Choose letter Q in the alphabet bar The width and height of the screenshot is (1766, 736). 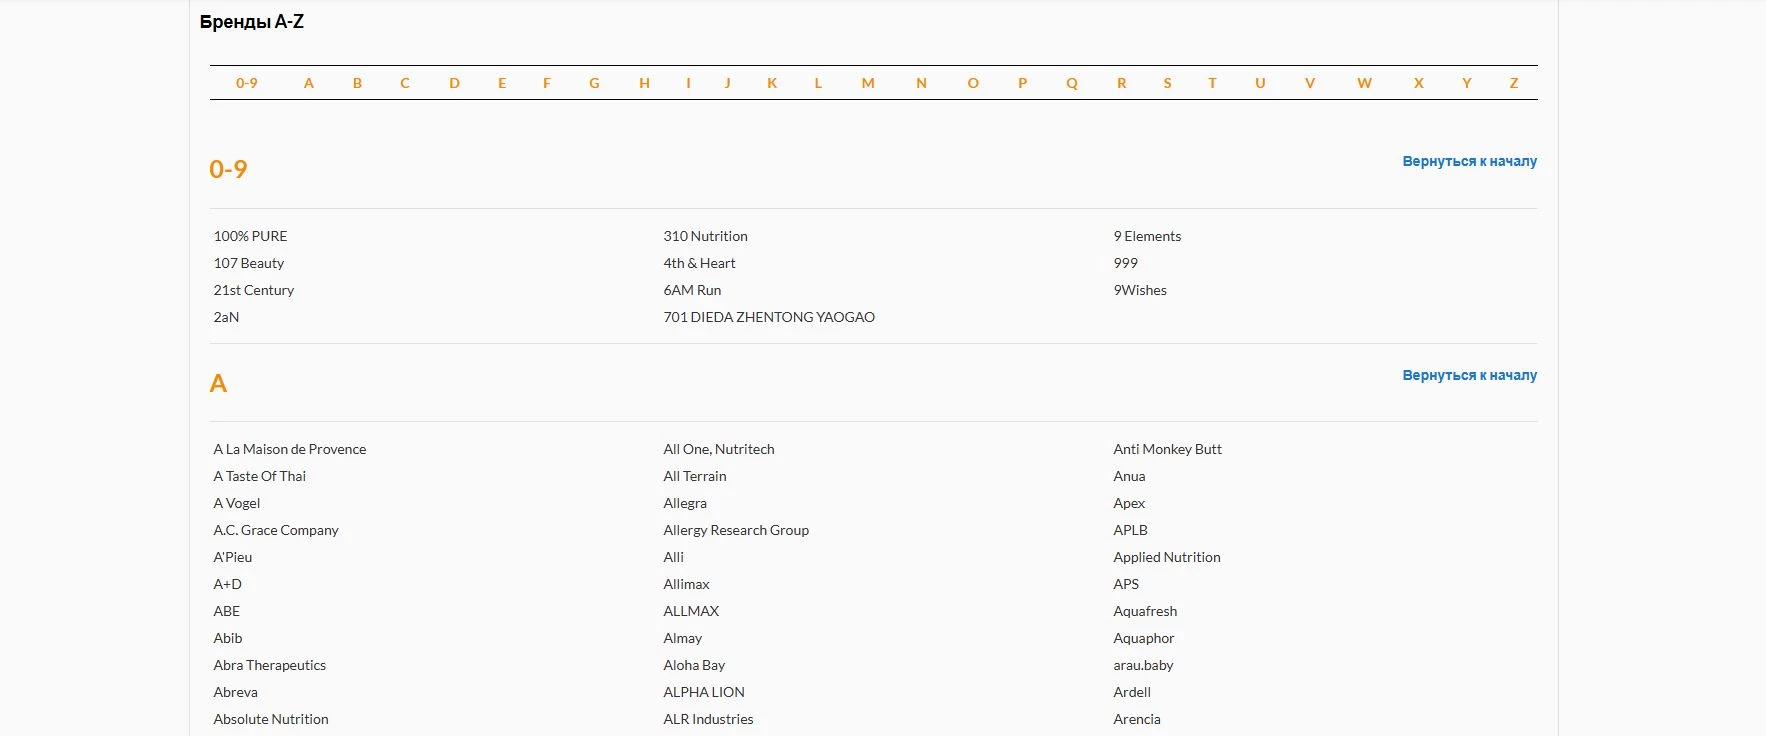pyautogui.click(x=1071, y=83)
